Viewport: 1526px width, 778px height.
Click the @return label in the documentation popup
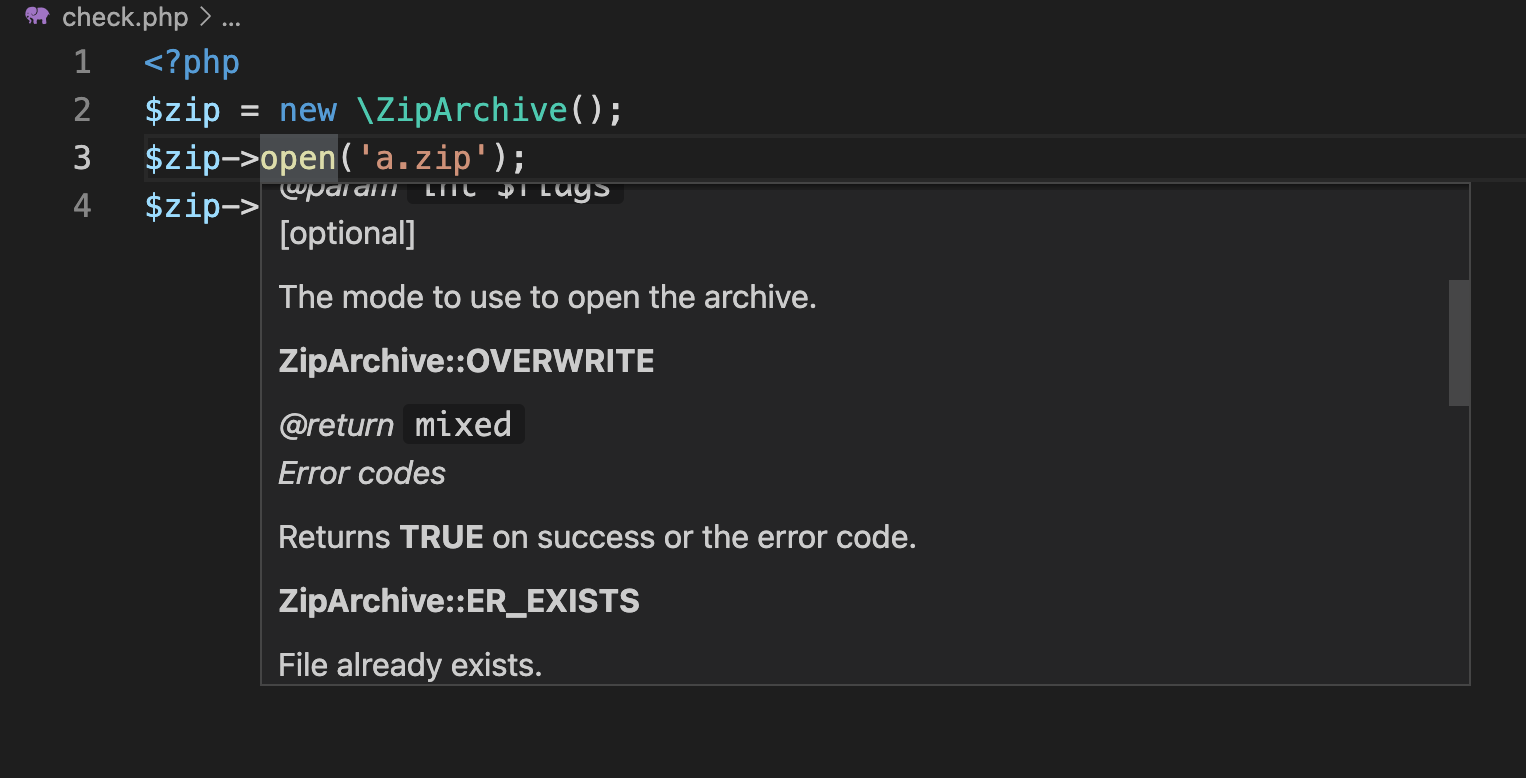coord(336,424)
